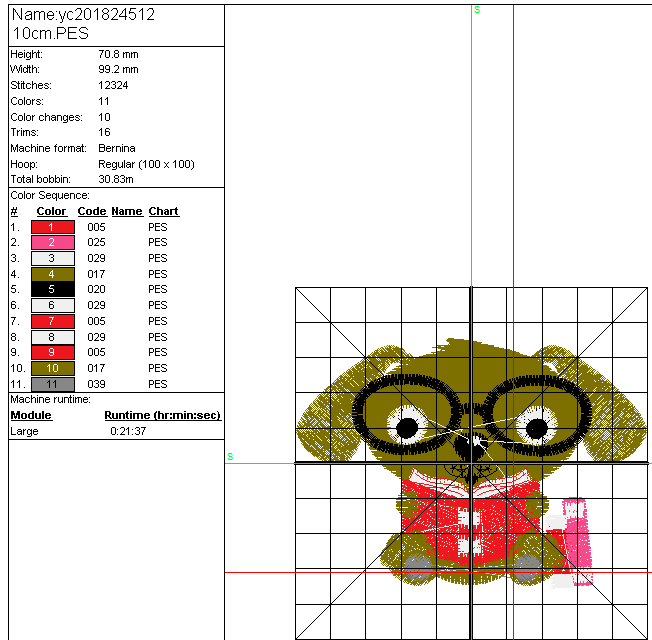Click the 'Code' column header
The height and width of the screenshot is (640, 652).
(x=92, y=211)
